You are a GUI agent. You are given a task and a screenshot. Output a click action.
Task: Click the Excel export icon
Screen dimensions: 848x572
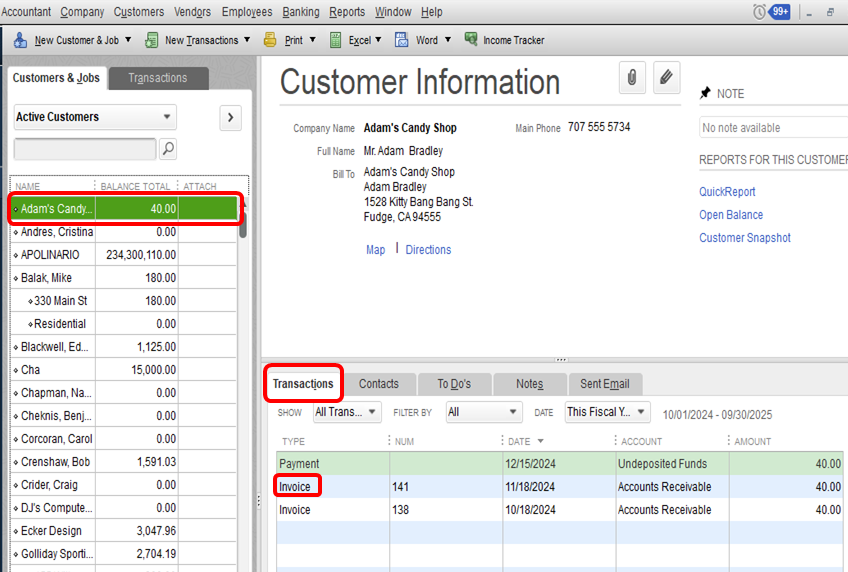coord(335,40)
